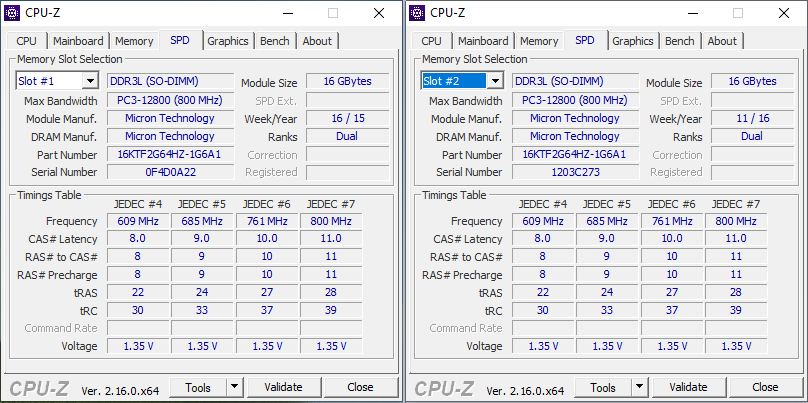Screen dimensions: 808x403
Task: Expand the Tools arrow menu in right window
Action: tap(639, 387)
